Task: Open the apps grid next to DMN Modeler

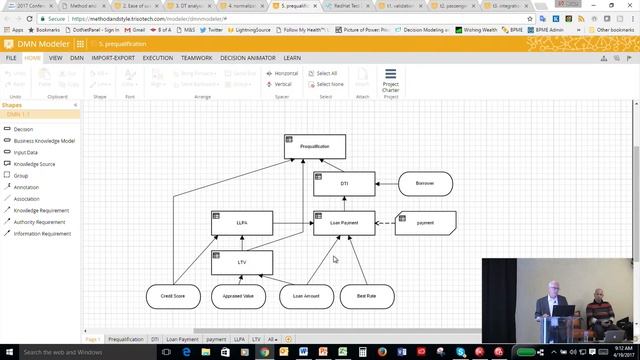Action: click(80, 44)
